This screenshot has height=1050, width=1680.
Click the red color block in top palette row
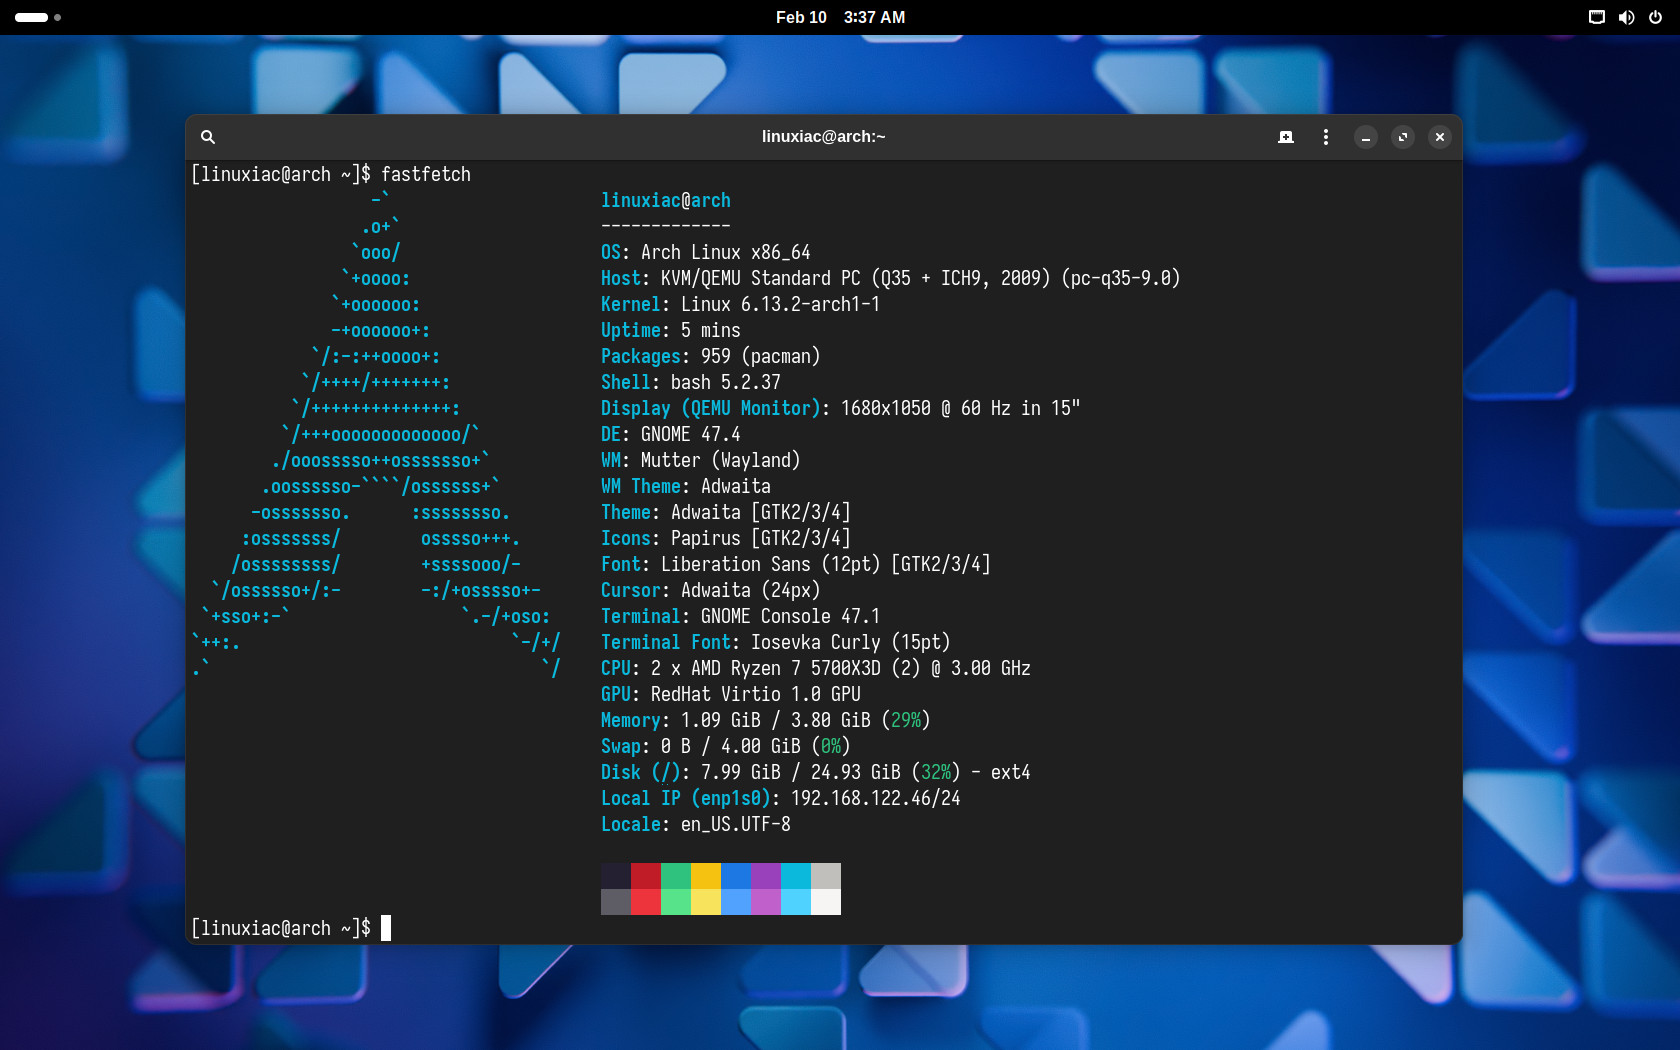(646, 876)
